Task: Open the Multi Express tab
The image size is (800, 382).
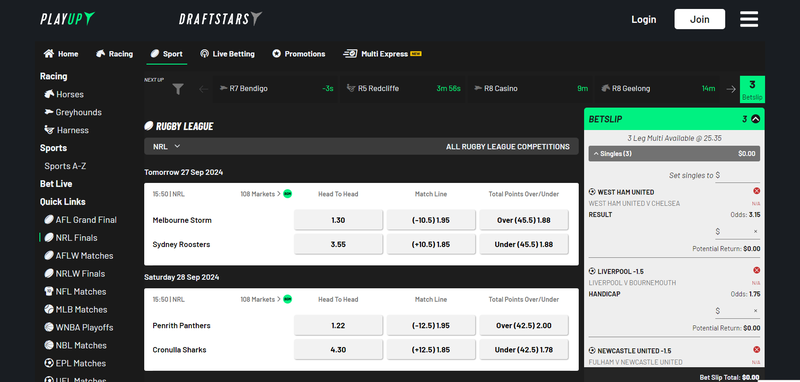Action: tap(382, 54)
